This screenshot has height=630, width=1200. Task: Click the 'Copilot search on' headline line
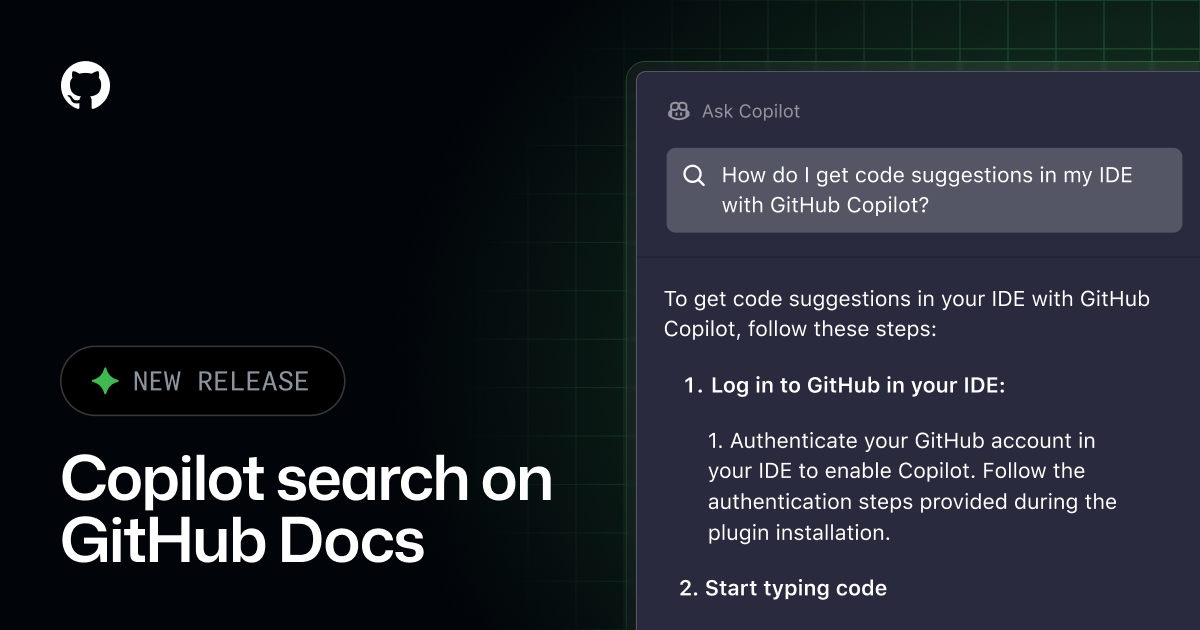coord(306,479)
